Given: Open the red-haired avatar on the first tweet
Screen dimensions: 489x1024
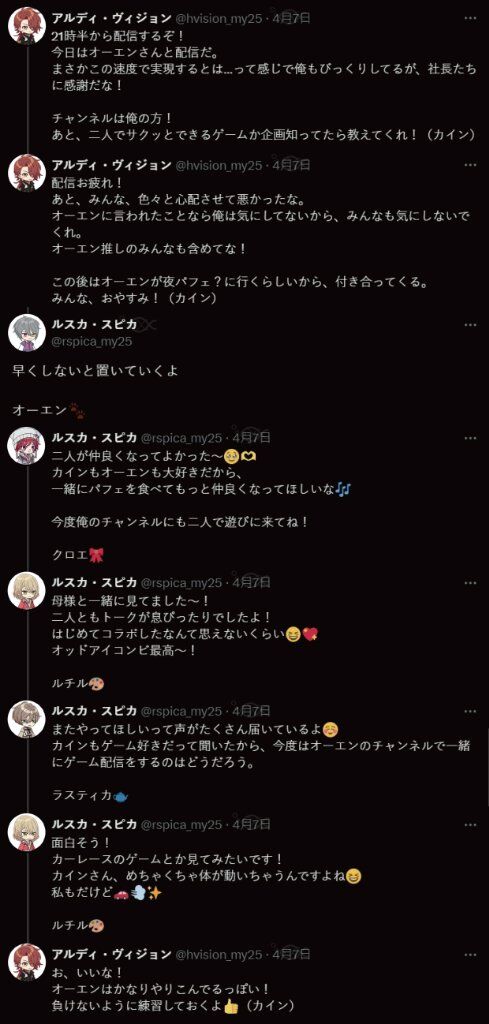Looking at the screenshot, I should tap(26, 26).
